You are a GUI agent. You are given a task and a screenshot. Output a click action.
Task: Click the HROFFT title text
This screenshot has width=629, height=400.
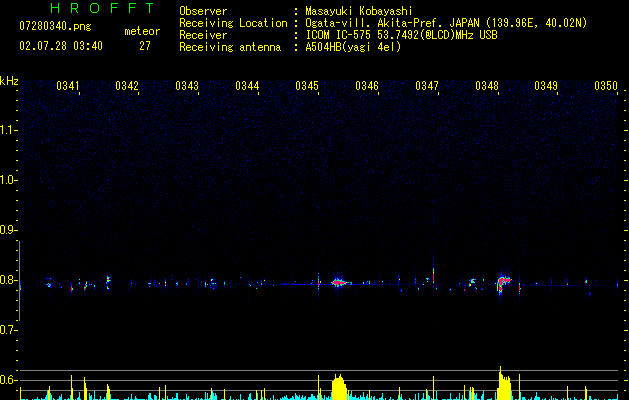pos(102,8)
